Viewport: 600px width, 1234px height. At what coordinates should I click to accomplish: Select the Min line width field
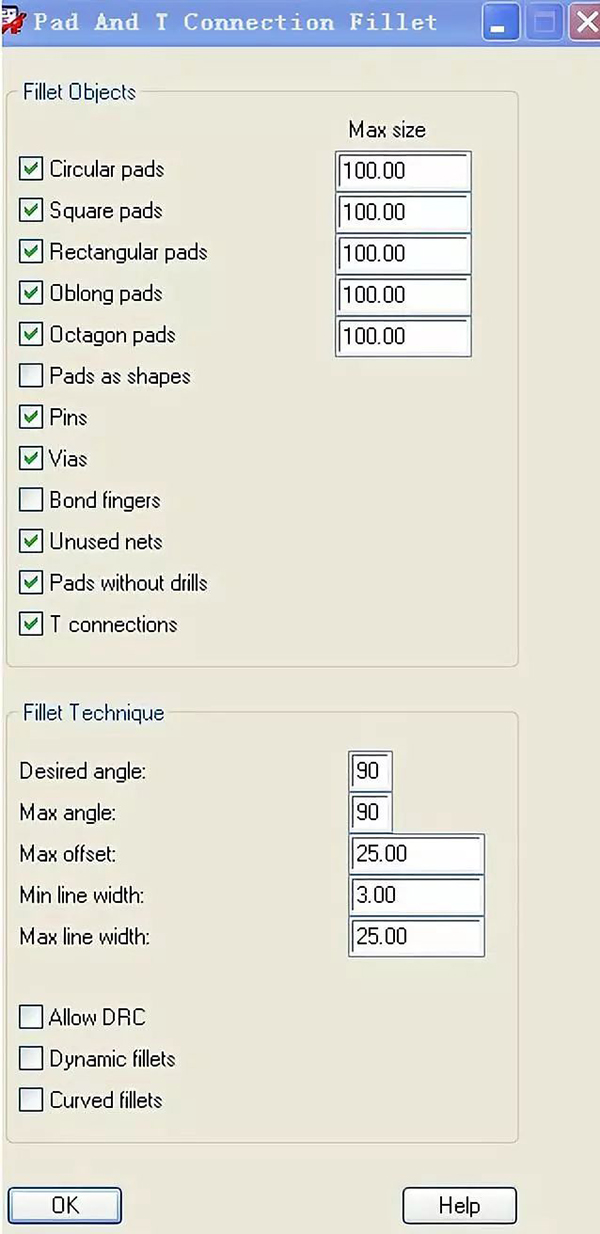415,895
